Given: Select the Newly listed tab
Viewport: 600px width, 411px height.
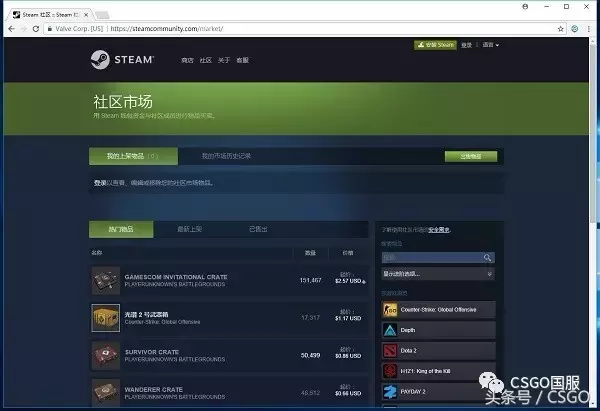Looking at the screenshot, I should point(189,229).
